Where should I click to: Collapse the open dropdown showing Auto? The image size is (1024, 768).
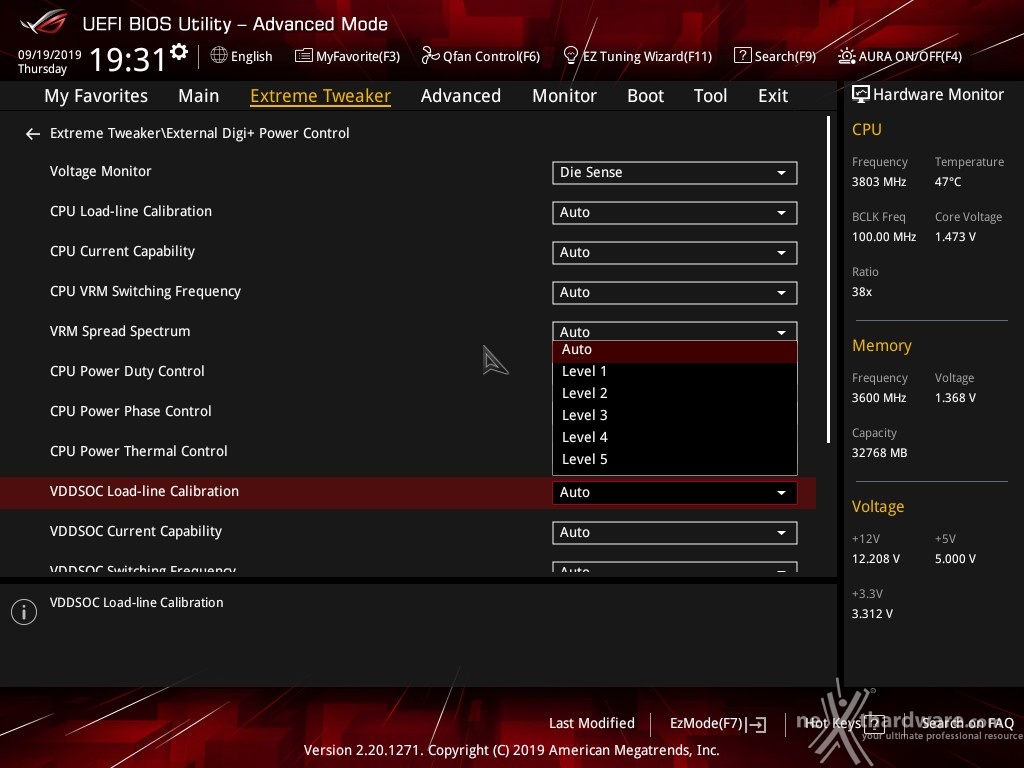point(675,331)
